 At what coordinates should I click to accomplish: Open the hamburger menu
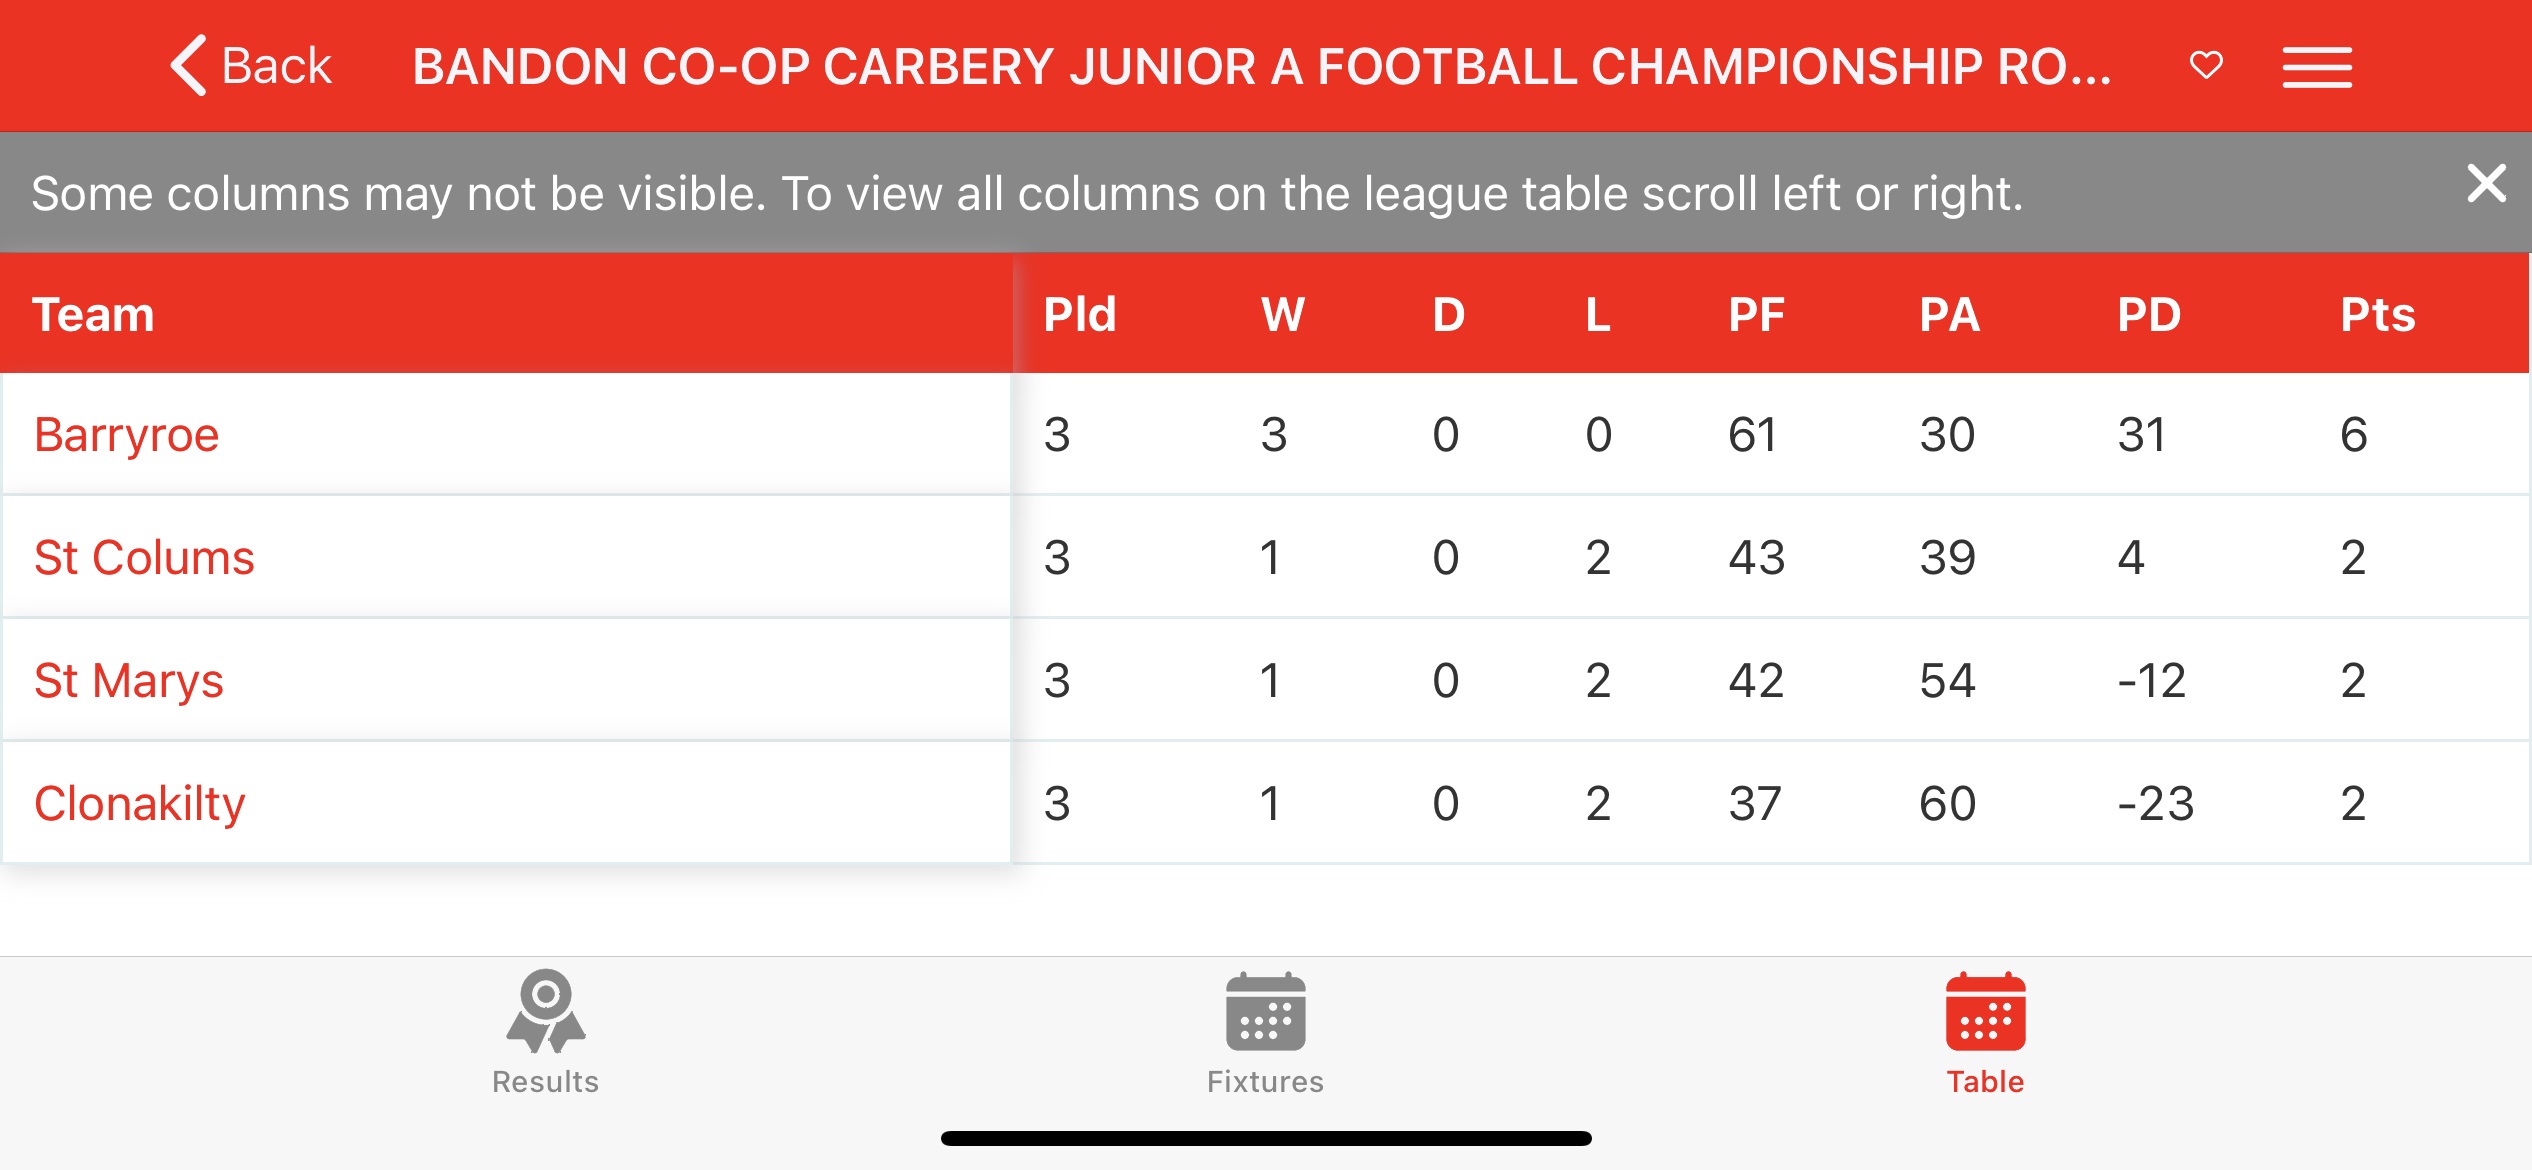pos(2317,67)
